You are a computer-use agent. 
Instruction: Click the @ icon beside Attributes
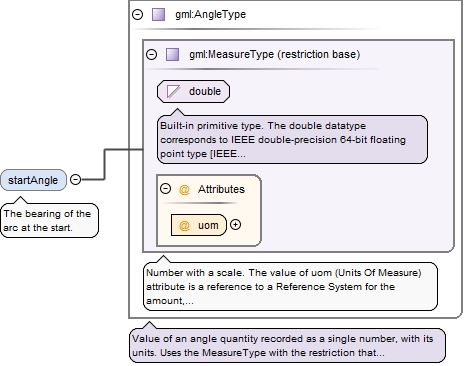click(184, 190)
